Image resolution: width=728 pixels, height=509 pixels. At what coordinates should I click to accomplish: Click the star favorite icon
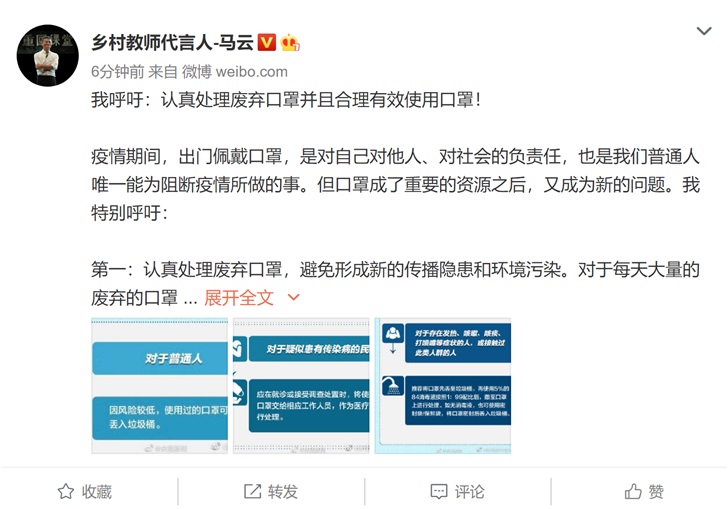coord(65,491)
